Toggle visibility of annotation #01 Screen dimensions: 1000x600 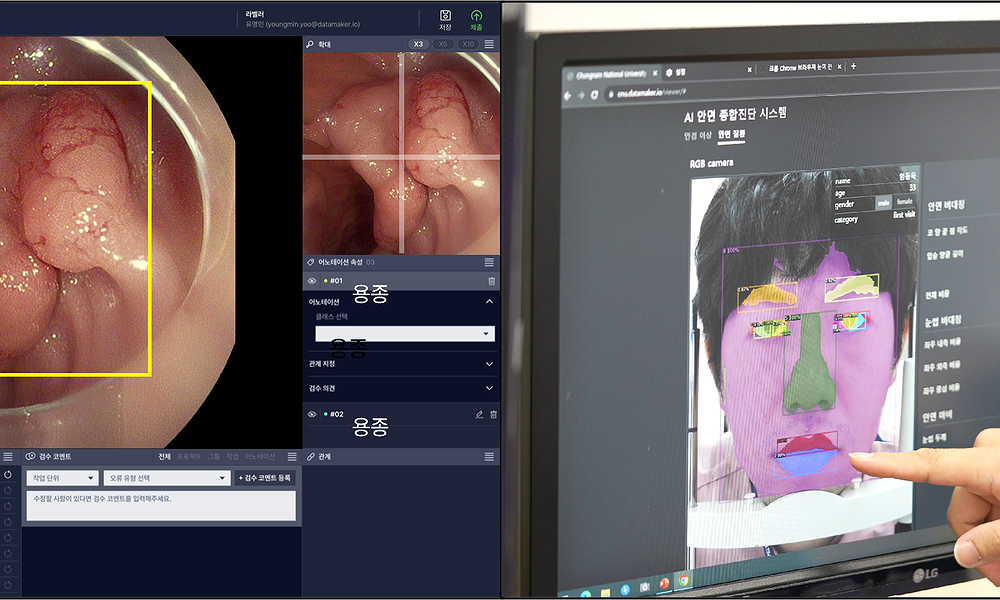pyautogui.click(x=312, y=281)
